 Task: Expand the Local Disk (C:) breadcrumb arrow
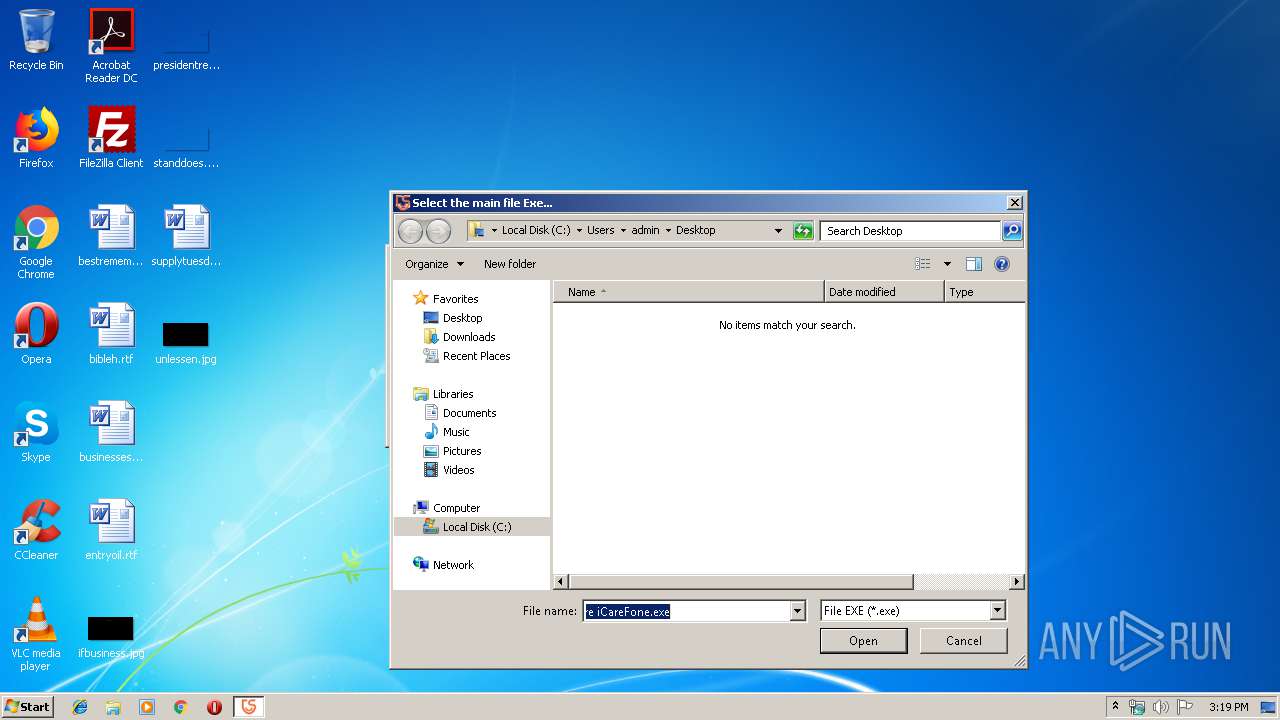[x=579, y=231]
